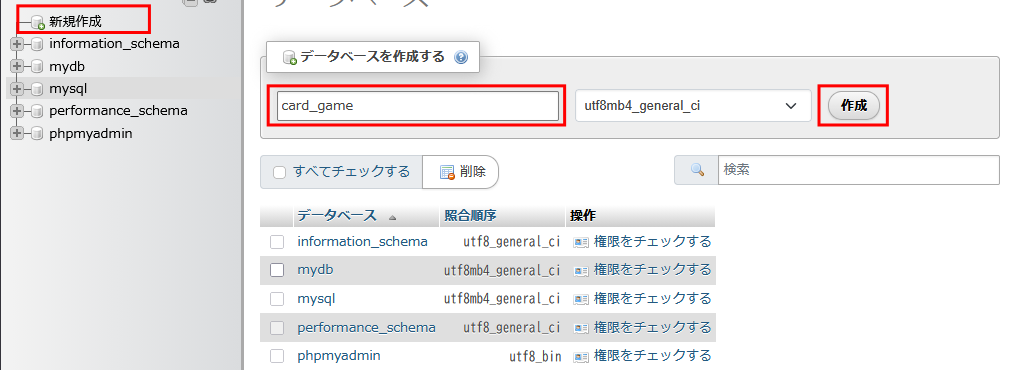Click the magnifier icon next to the search box
The image size is (1015, 370).
point(697,170)
